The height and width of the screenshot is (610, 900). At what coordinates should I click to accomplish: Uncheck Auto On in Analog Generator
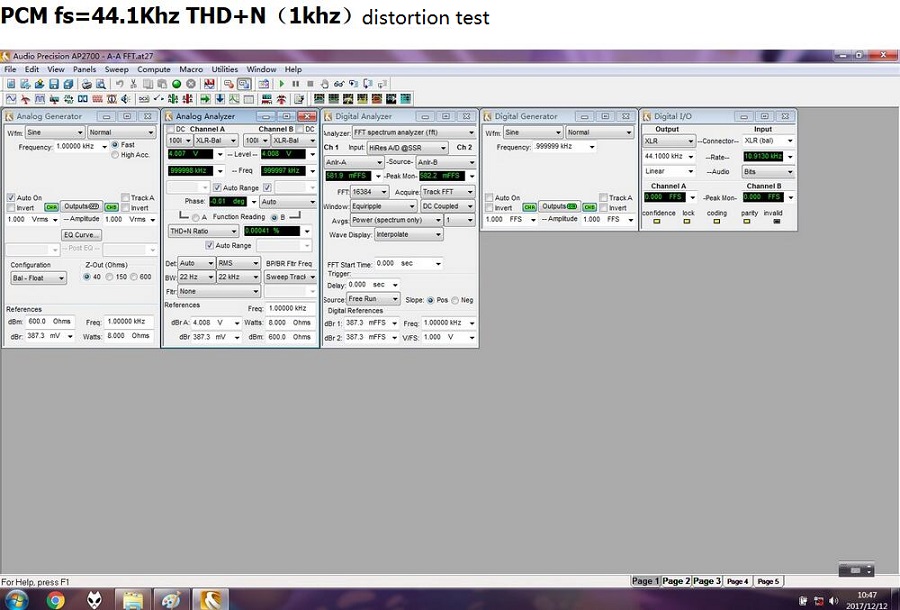coord(11,198)
